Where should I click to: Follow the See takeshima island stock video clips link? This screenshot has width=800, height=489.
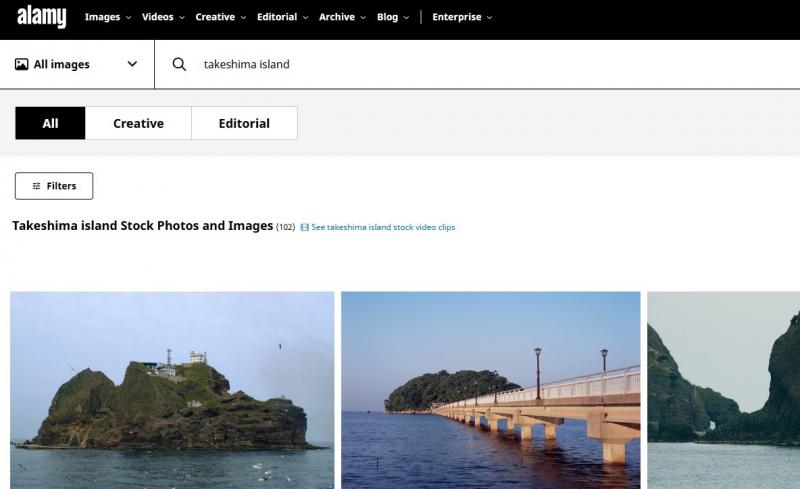tap(383, 227)
